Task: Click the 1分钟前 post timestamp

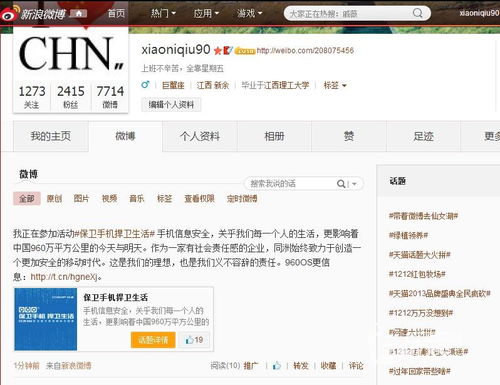Action: pos(26,366)
